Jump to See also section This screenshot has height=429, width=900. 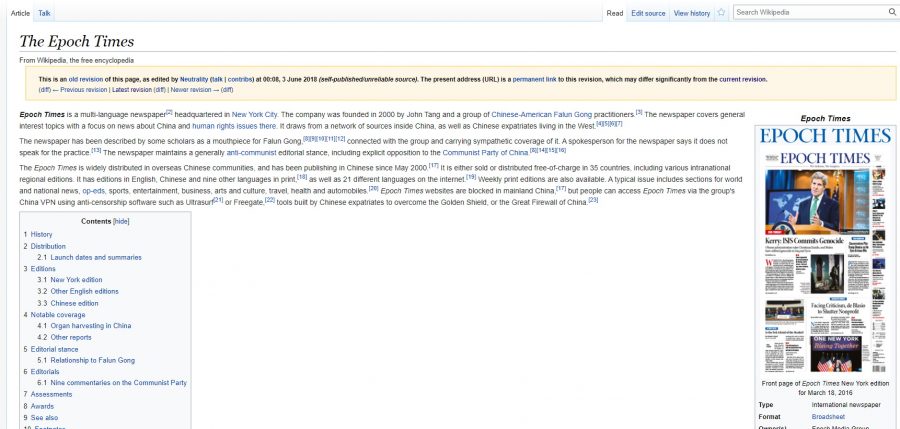pos(44,418)
